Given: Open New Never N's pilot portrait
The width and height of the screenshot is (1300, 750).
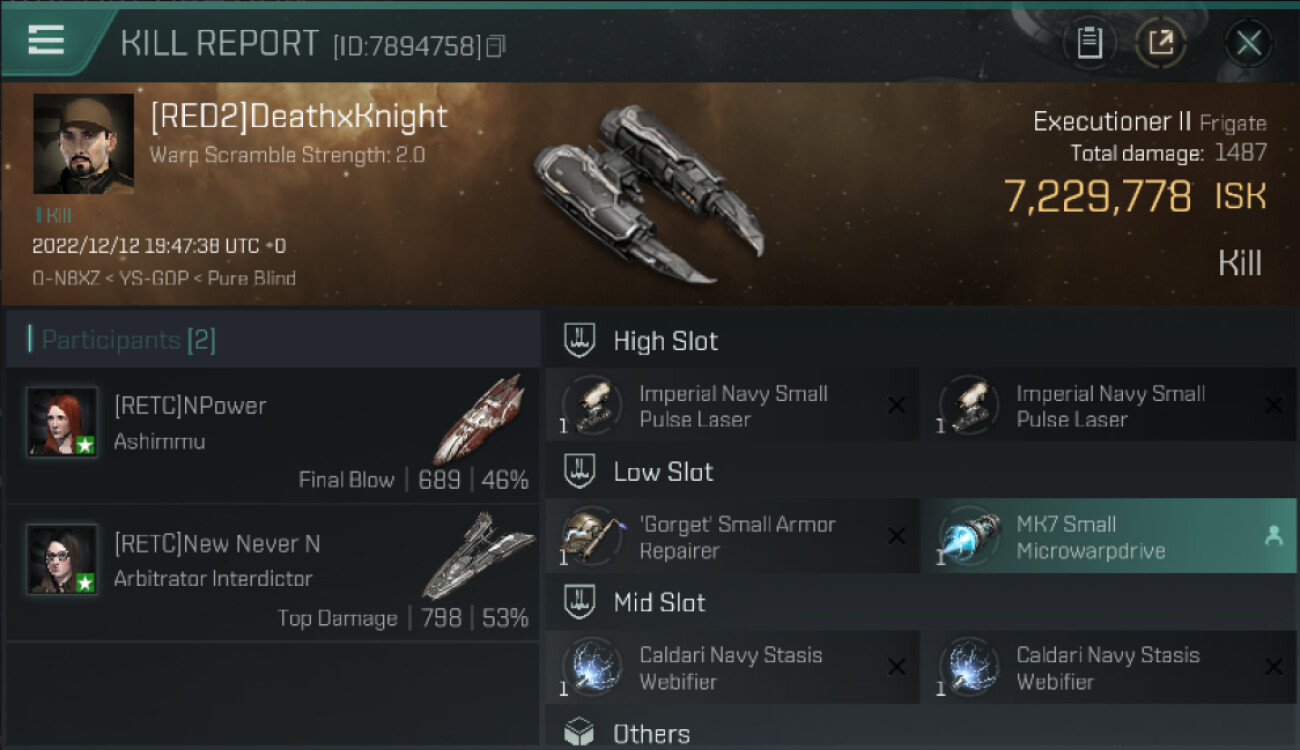Looking at the screenshot, I should pyautogui.click(x=62, y=560).
